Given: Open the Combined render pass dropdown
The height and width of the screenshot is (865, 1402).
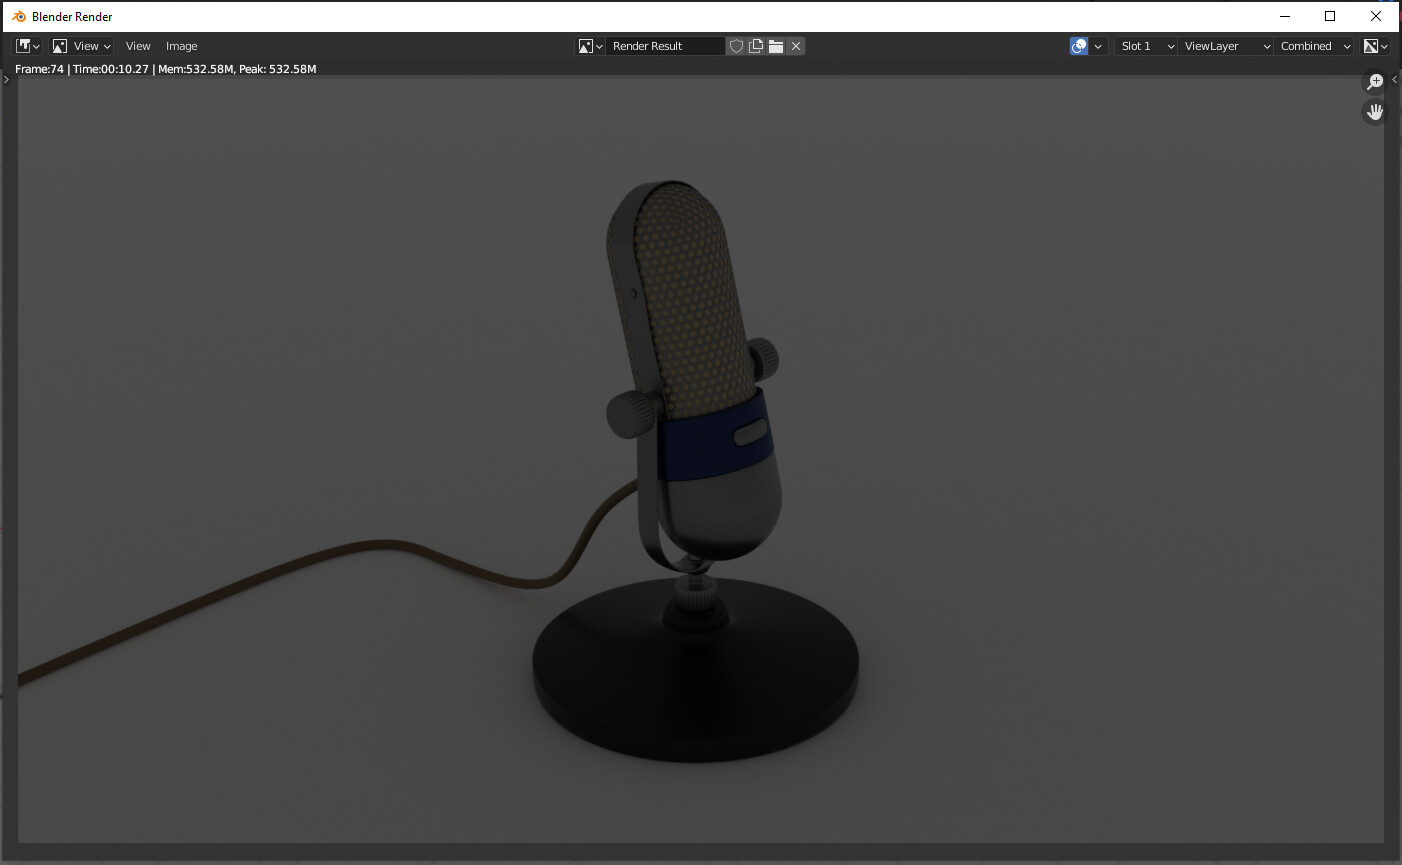Looking at the screenshot, I should (1314, 46).
